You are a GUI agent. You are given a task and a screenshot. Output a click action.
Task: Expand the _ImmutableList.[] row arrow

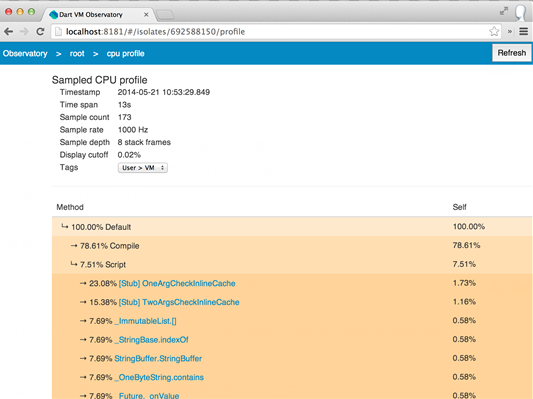click(x=83, y=320)
